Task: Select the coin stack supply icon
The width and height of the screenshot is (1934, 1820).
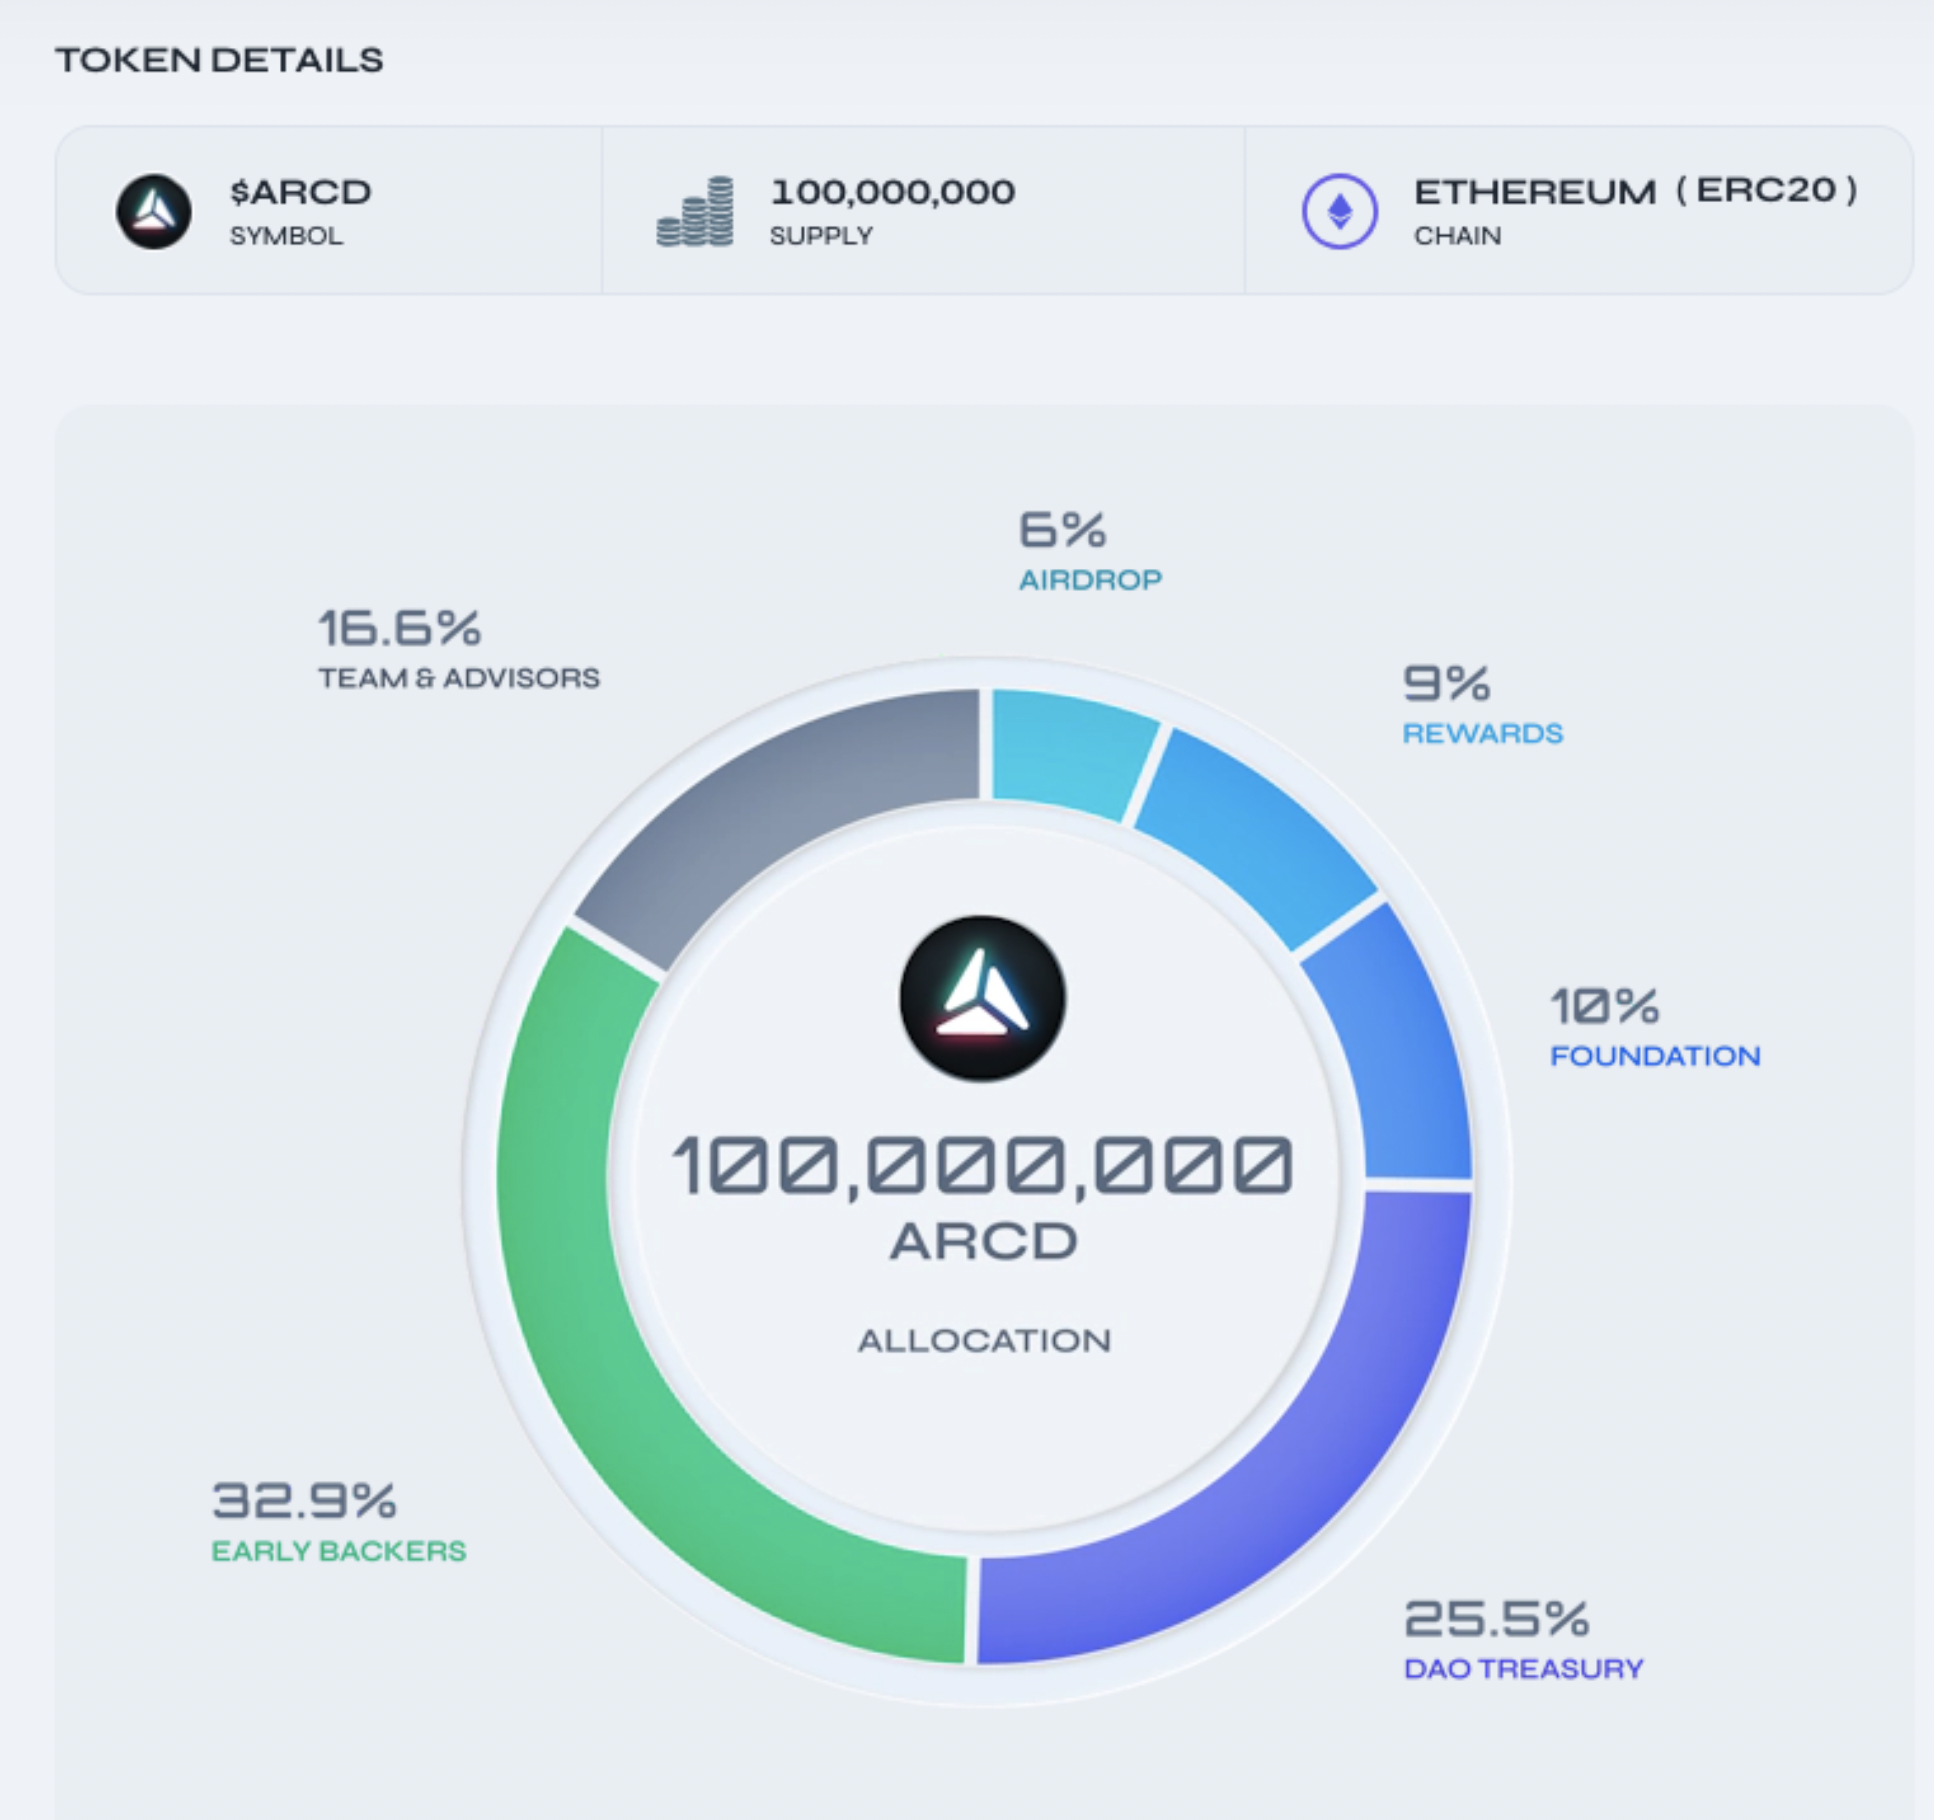Action: (x=697, y=212)
